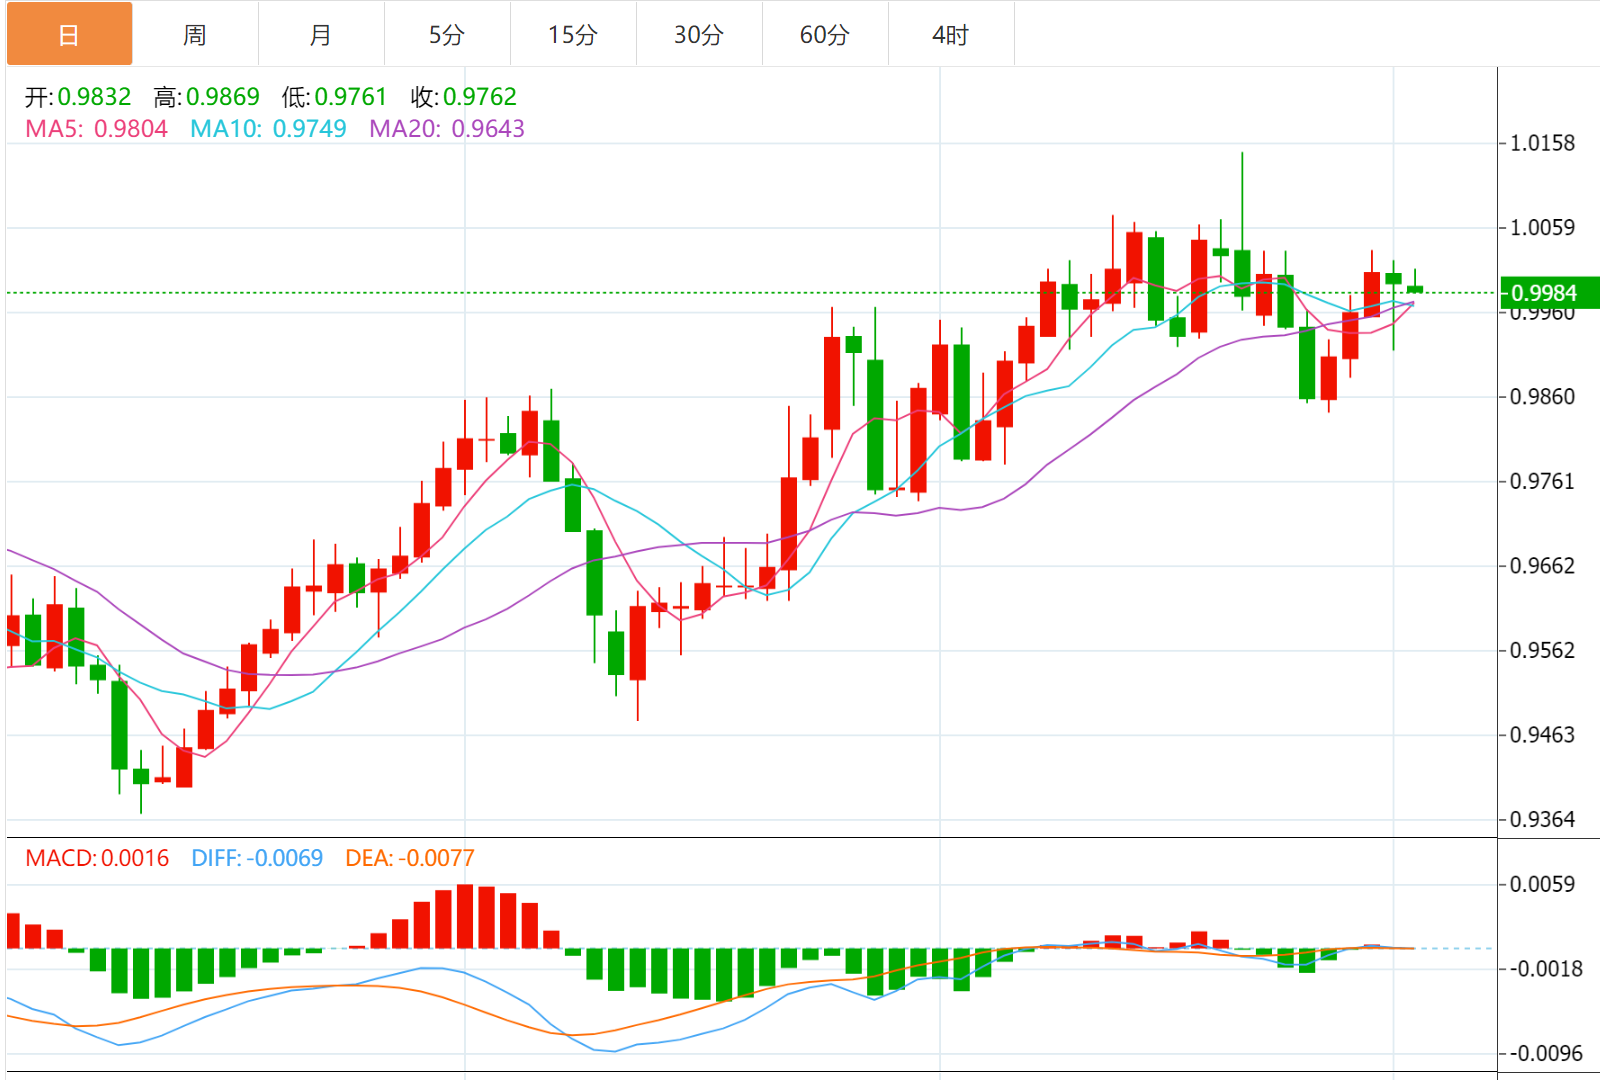Open the 30分 timeframe tab
1600x1080 pixels.
[x=699, y=35]
